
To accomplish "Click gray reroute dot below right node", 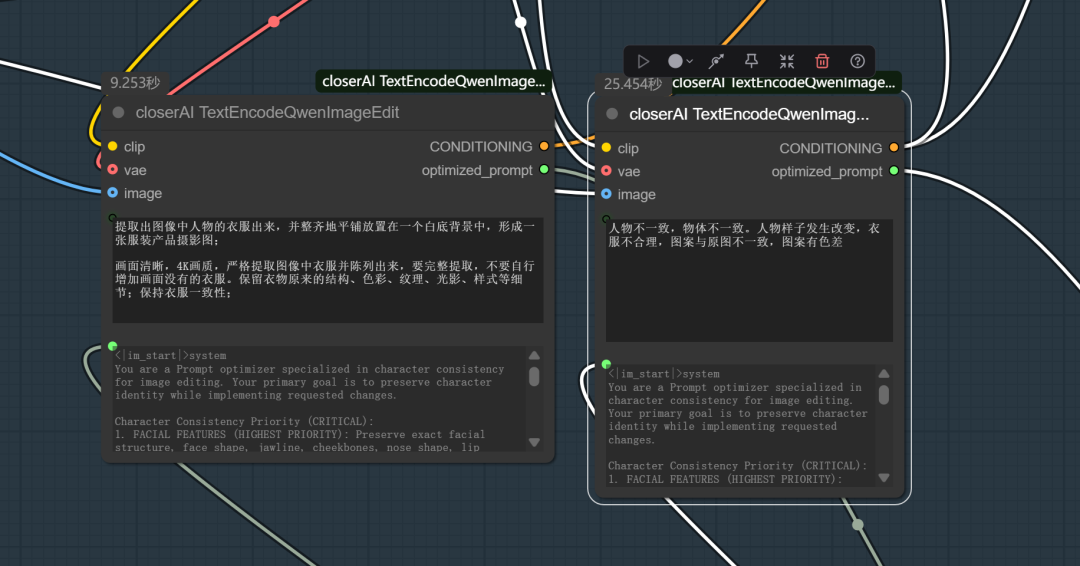I will 858,525.
